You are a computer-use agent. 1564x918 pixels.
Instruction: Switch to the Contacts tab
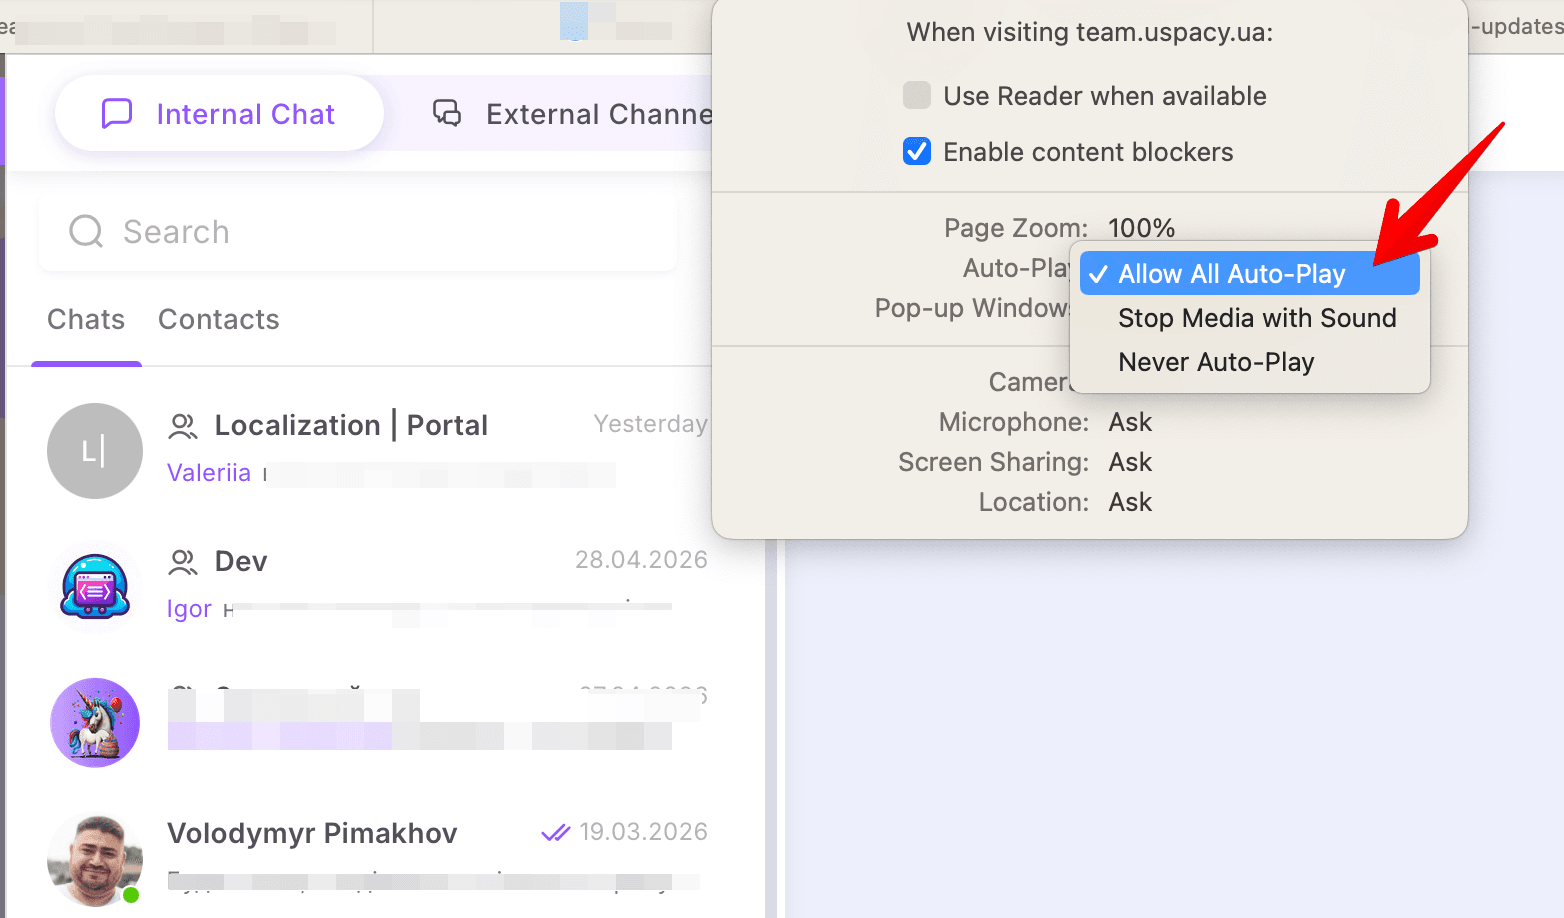pyautogui.click(x=219, y=319)
